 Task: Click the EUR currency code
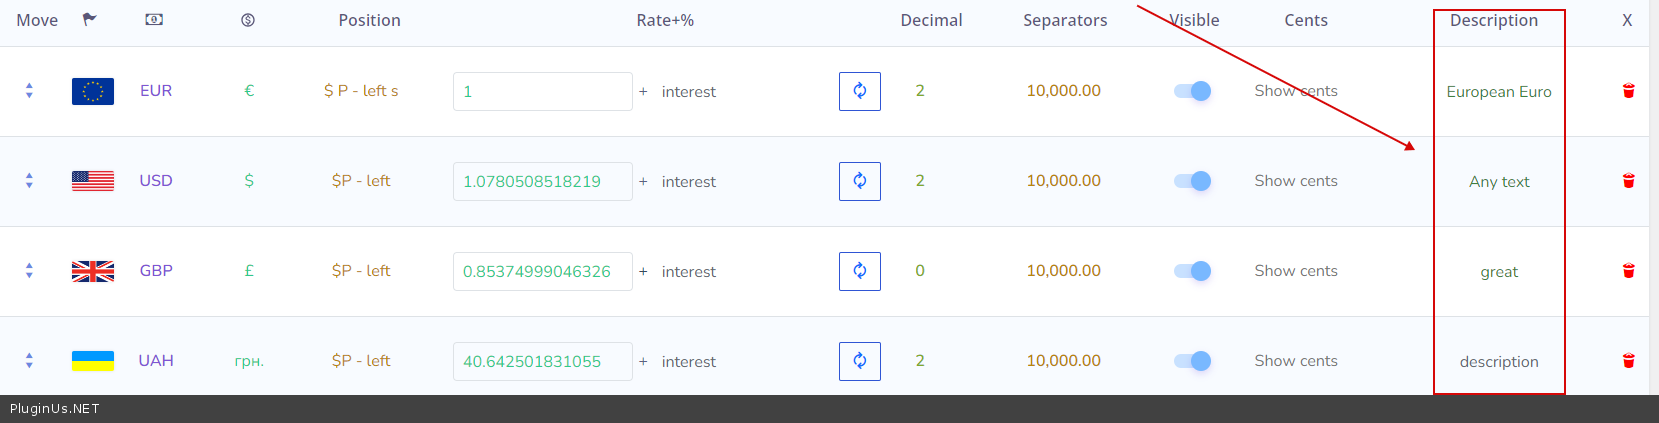point(156,91)
